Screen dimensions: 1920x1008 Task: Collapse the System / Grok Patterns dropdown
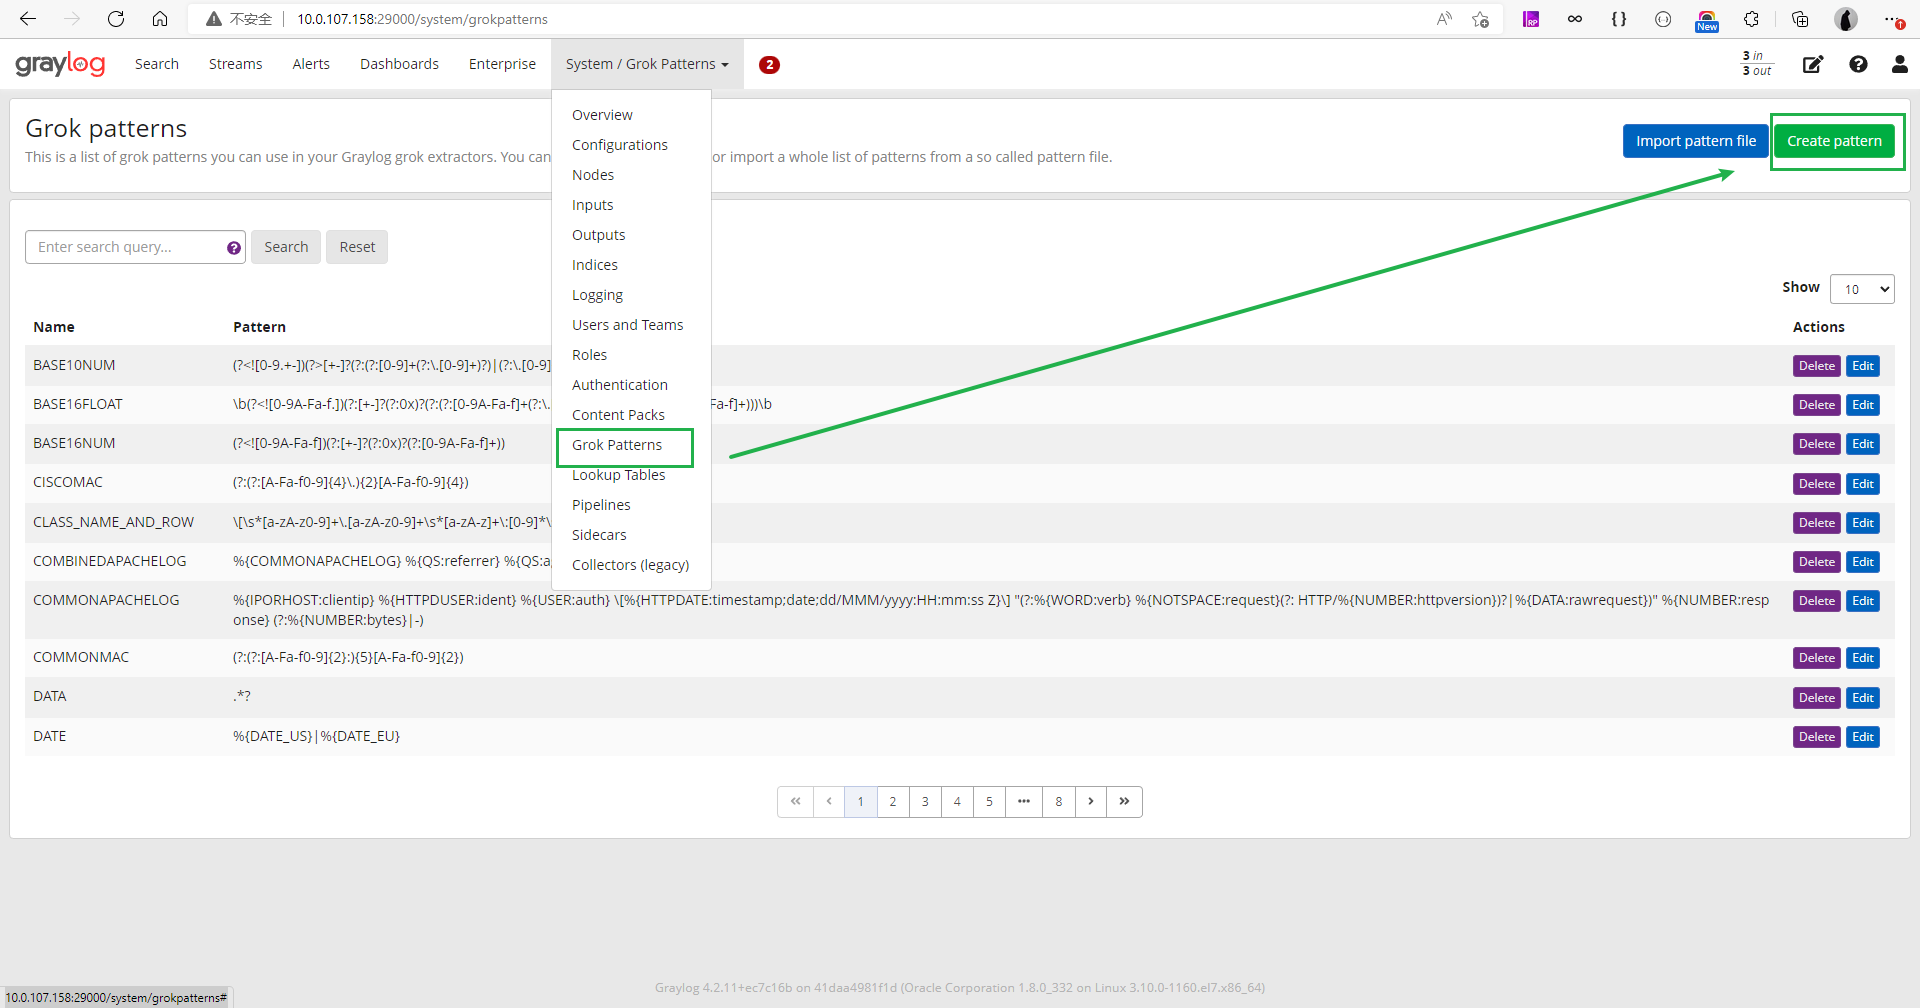tap(647, 64)
